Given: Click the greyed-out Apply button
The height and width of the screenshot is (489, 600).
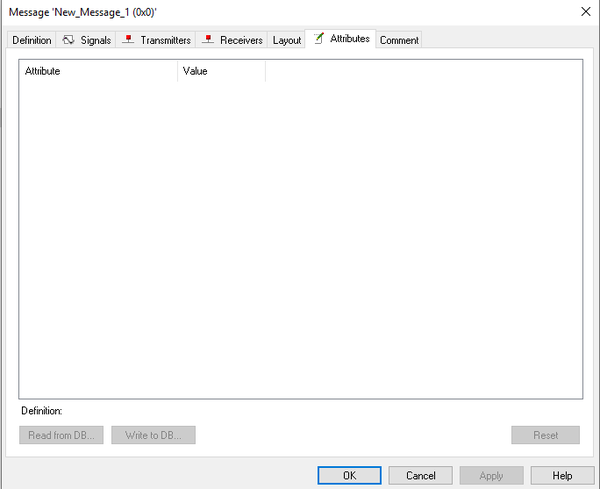Looking at the screenshot, I should pyautogui.click(x=491, y=476).
